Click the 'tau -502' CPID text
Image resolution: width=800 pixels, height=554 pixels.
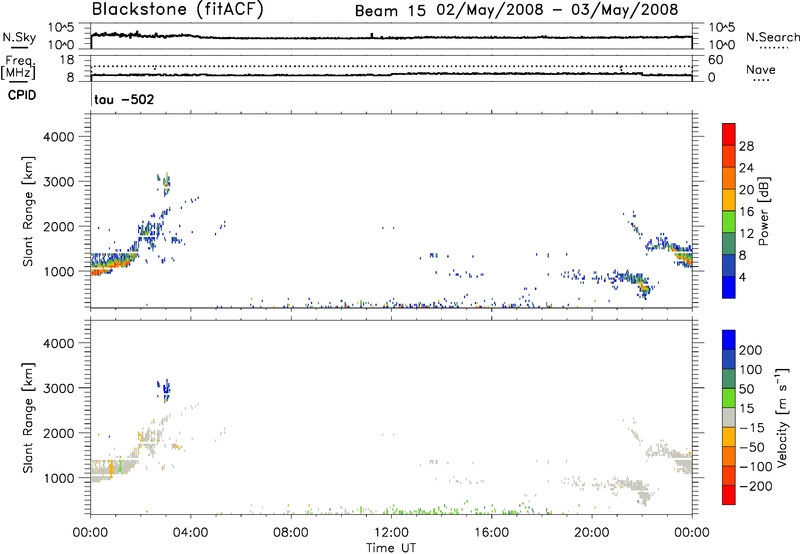(x=124, y=99)
